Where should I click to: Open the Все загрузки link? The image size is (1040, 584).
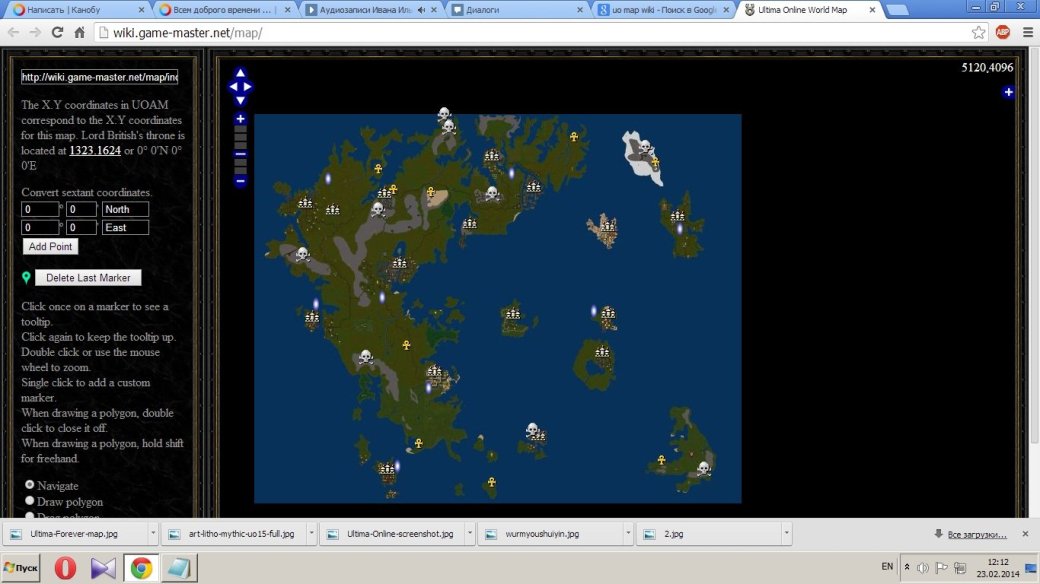tap(976, 534)
